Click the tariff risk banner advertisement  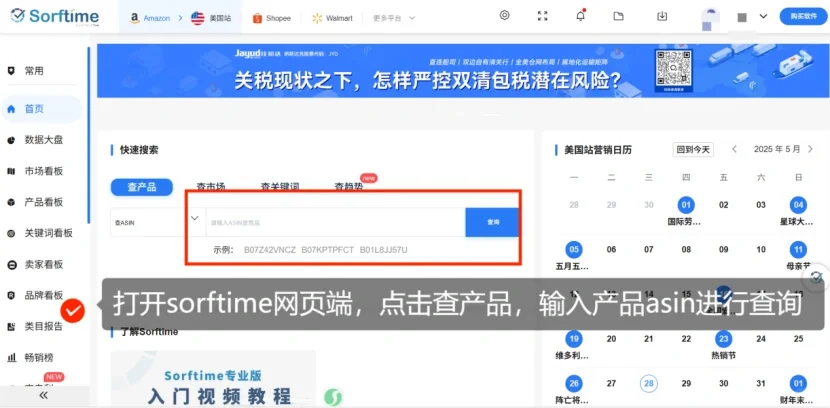click(x=463, y=70)
